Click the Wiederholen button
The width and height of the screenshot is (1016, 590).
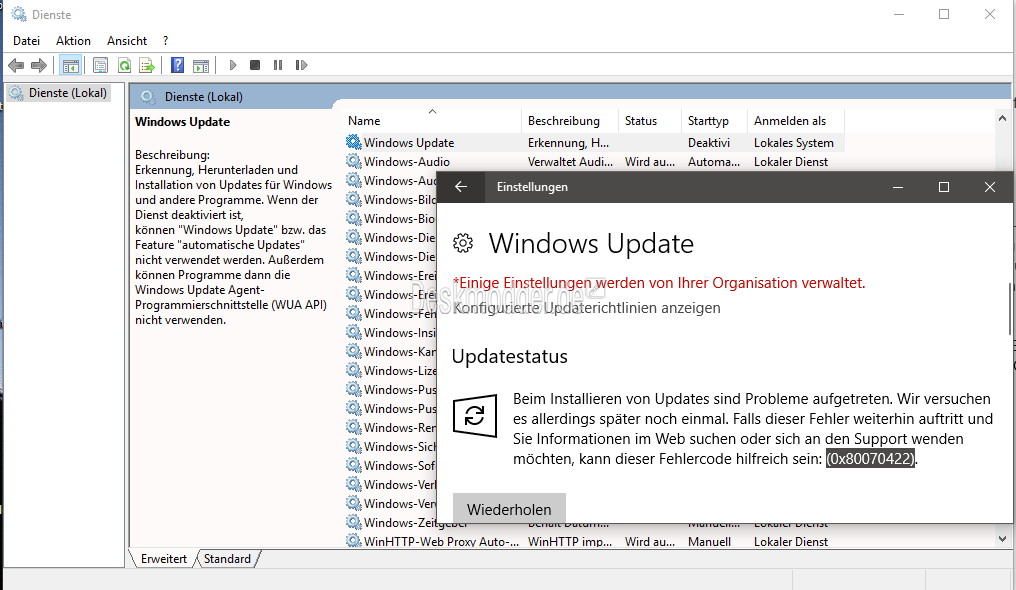pyautogui.click(x=509, y=509)
